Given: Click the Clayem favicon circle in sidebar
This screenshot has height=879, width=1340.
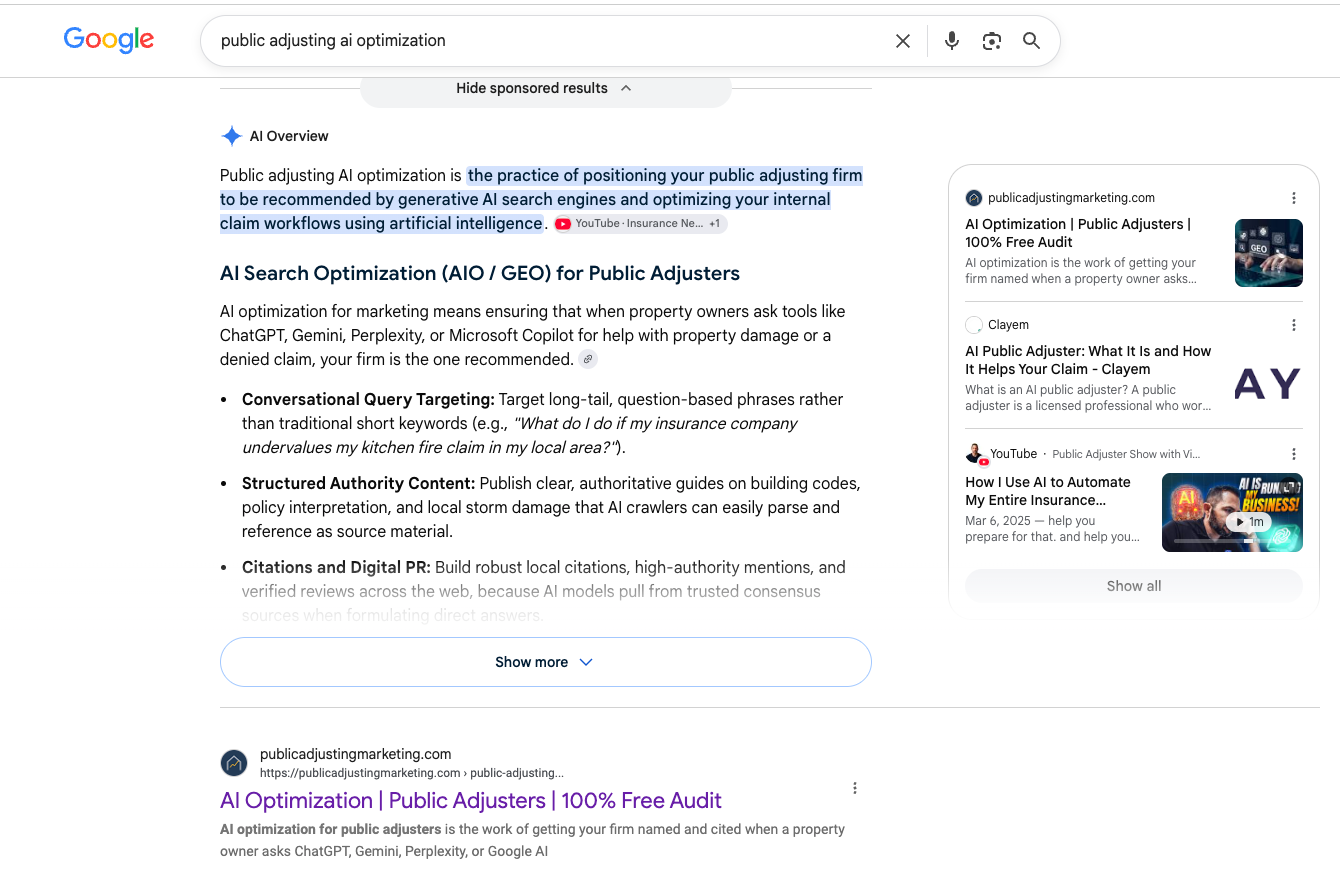Looking at the screenshot, I should pyautogui.click(x=974, y=325).
